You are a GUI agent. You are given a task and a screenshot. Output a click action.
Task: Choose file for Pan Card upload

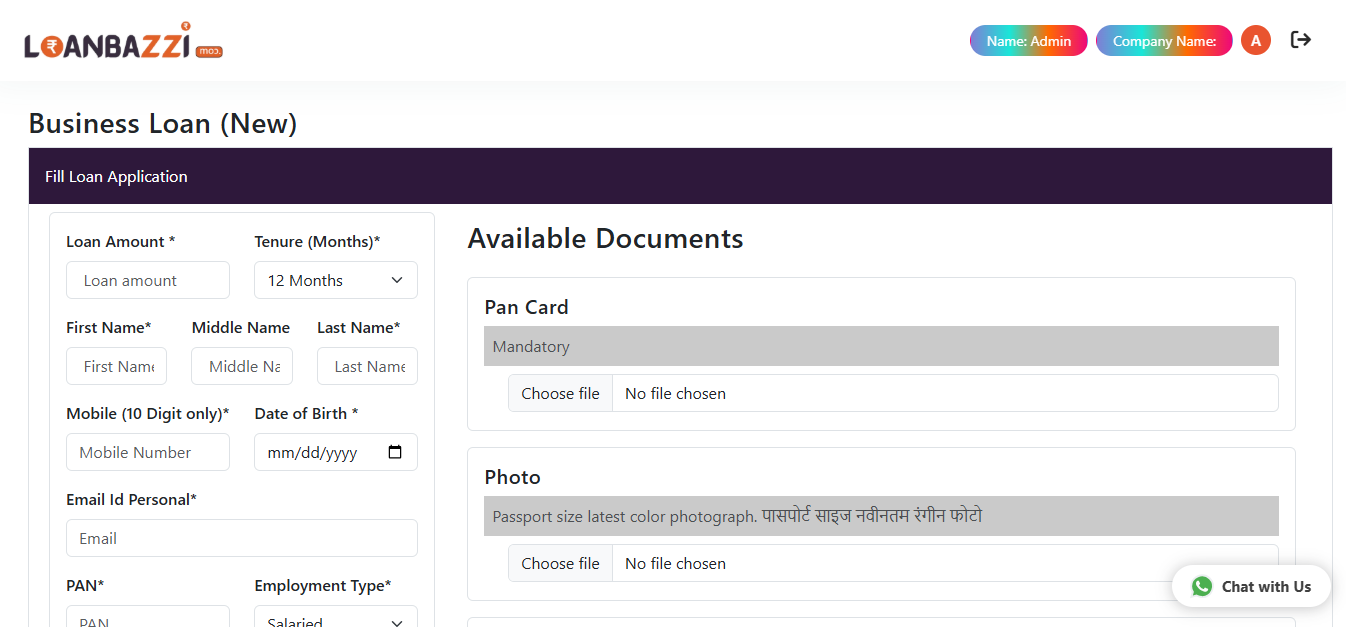click(560, 393)
